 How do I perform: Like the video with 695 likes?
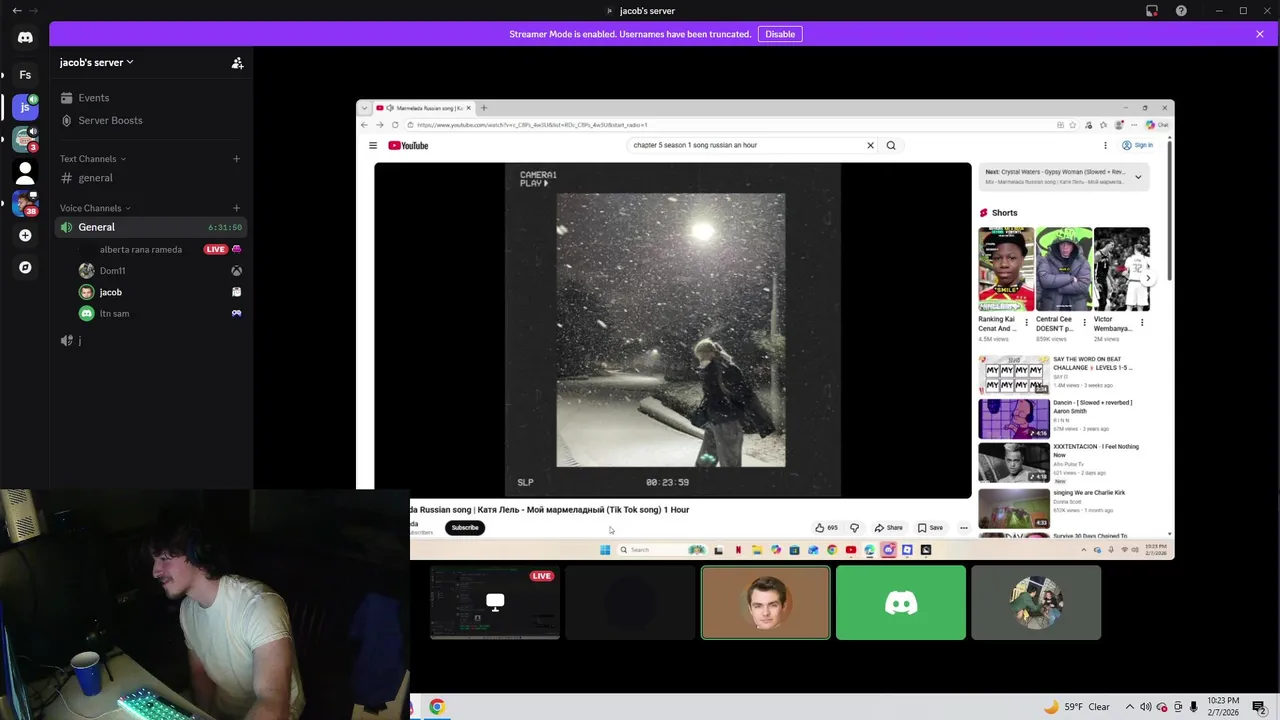click(x=826, y=528)
